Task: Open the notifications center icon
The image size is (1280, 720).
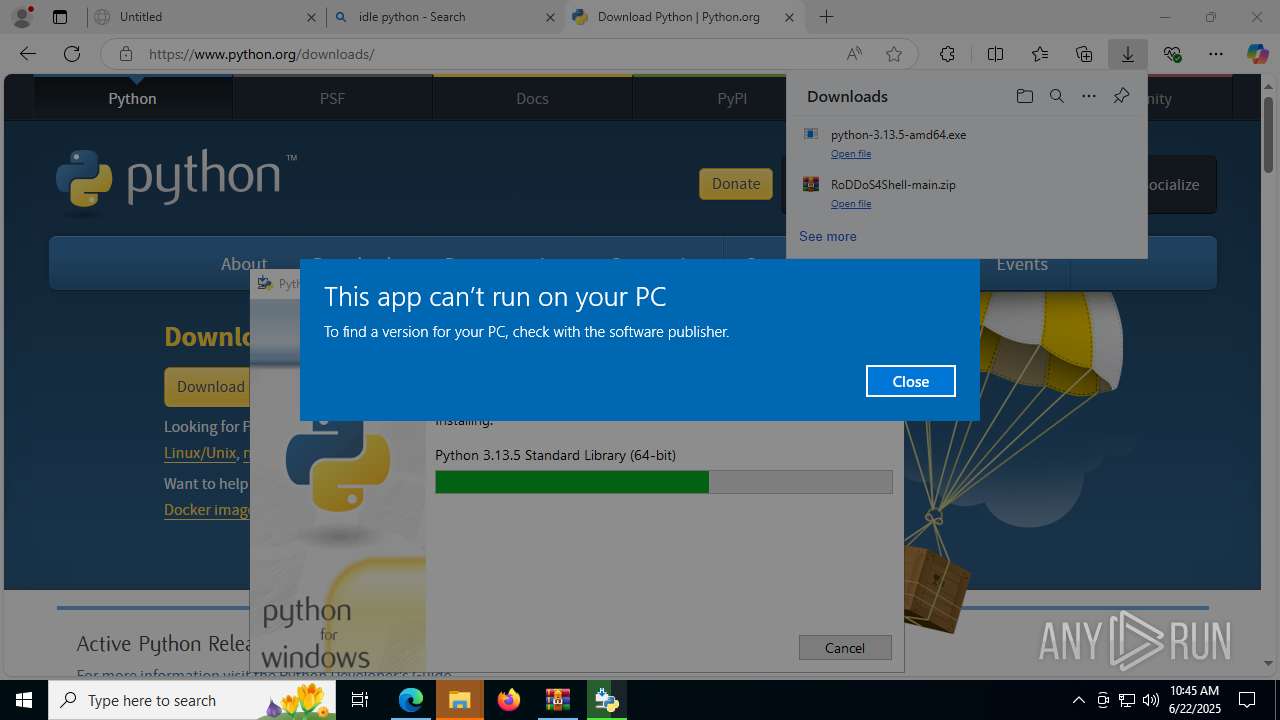Action: click(1247, 700)
